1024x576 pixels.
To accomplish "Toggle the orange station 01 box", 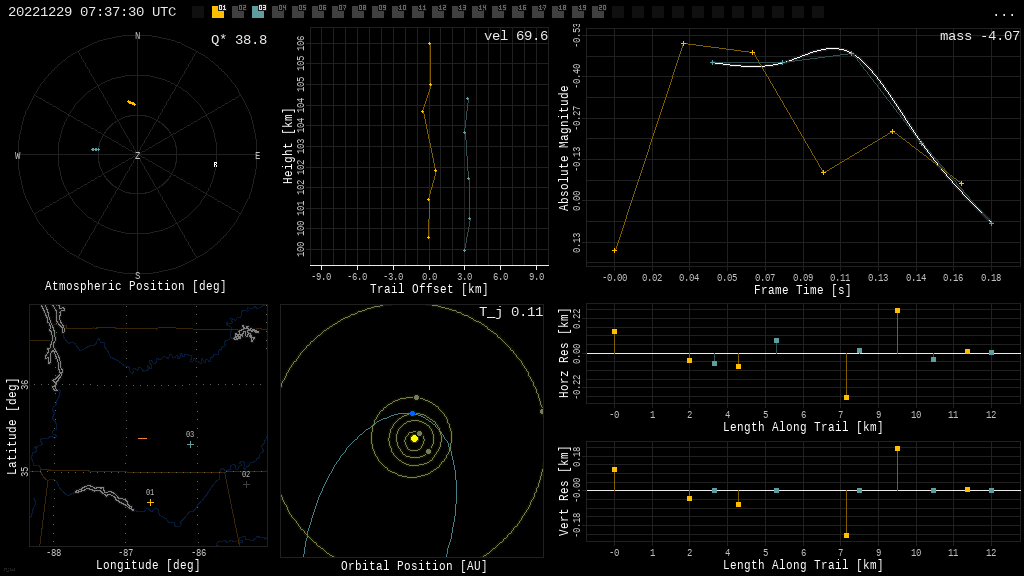I will point(218,12).
